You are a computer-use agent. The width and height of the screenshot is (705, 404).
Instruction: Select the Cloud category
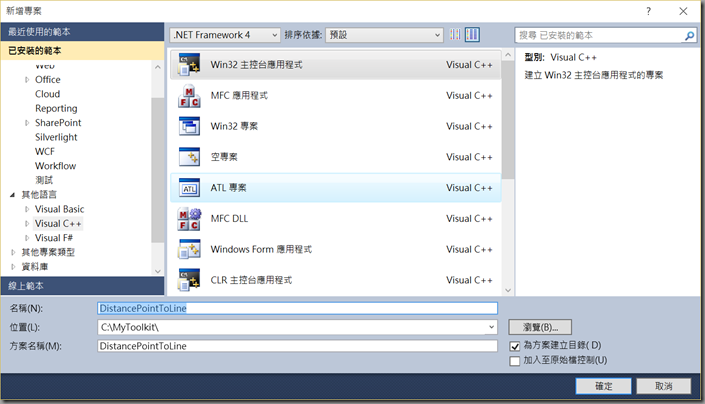click(47, 94)
